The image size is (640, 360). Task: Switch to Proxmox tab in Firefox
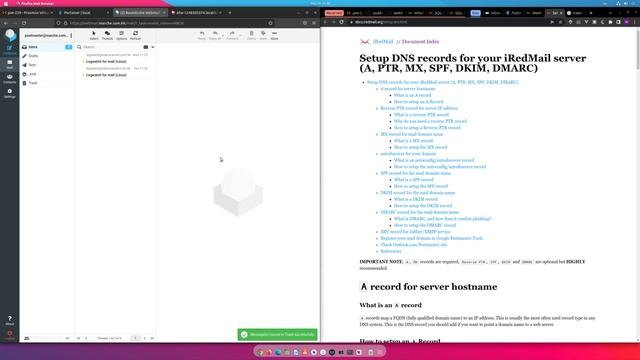[27, 13]
